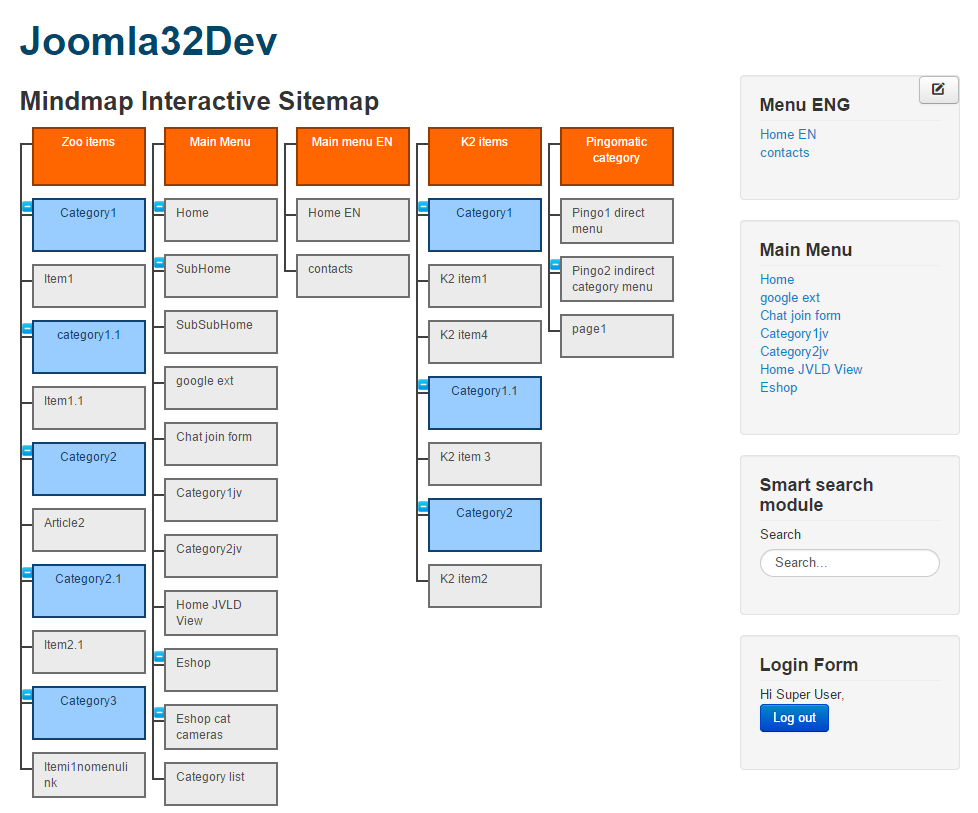Open the Category1jv sitemap box
The image size is (978, 813).
coord(221,500)
